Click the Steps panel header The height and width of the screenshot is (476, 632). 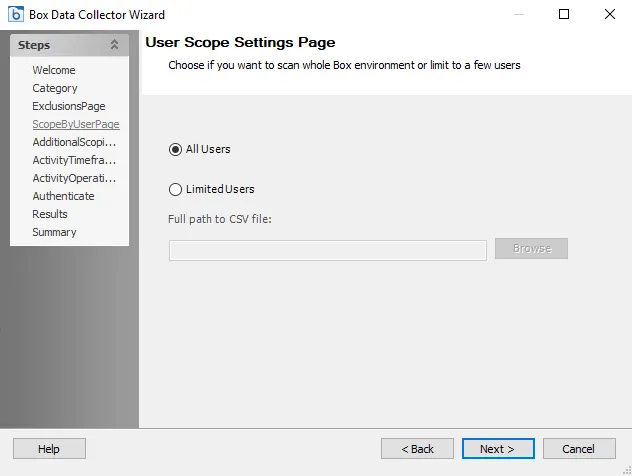[69, 45]
